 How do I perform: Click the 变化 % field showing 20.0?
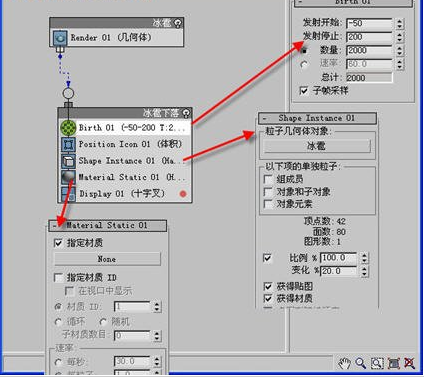click(339, 271)
